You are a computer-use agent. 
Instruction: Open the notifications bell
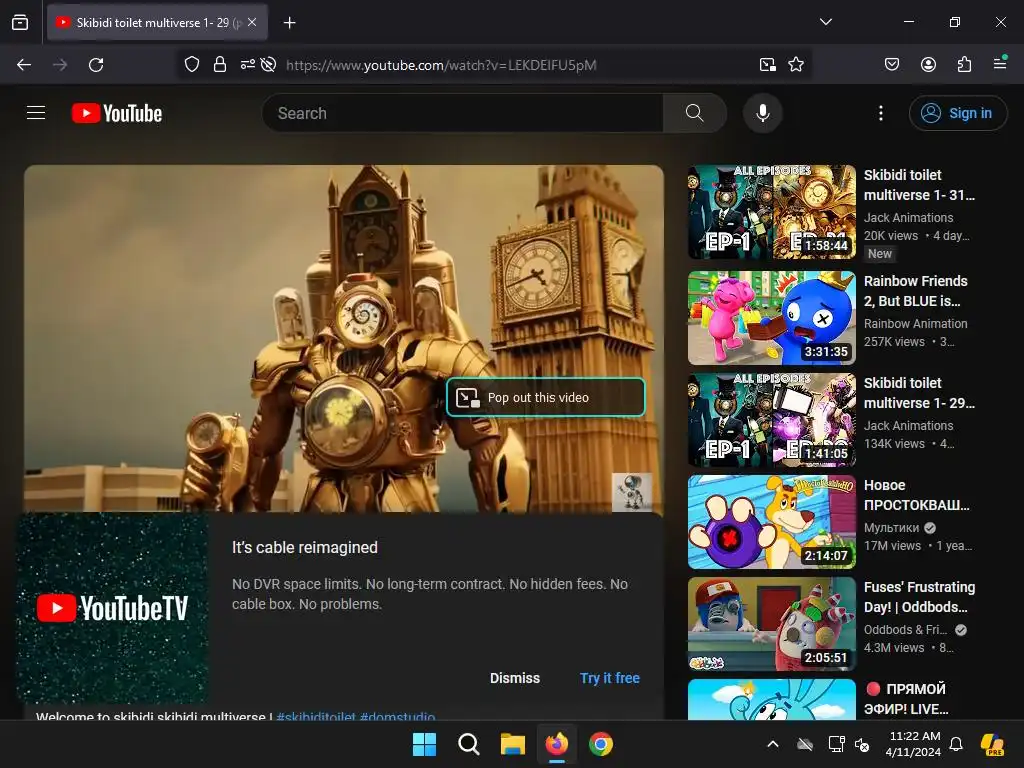[955, 744]
